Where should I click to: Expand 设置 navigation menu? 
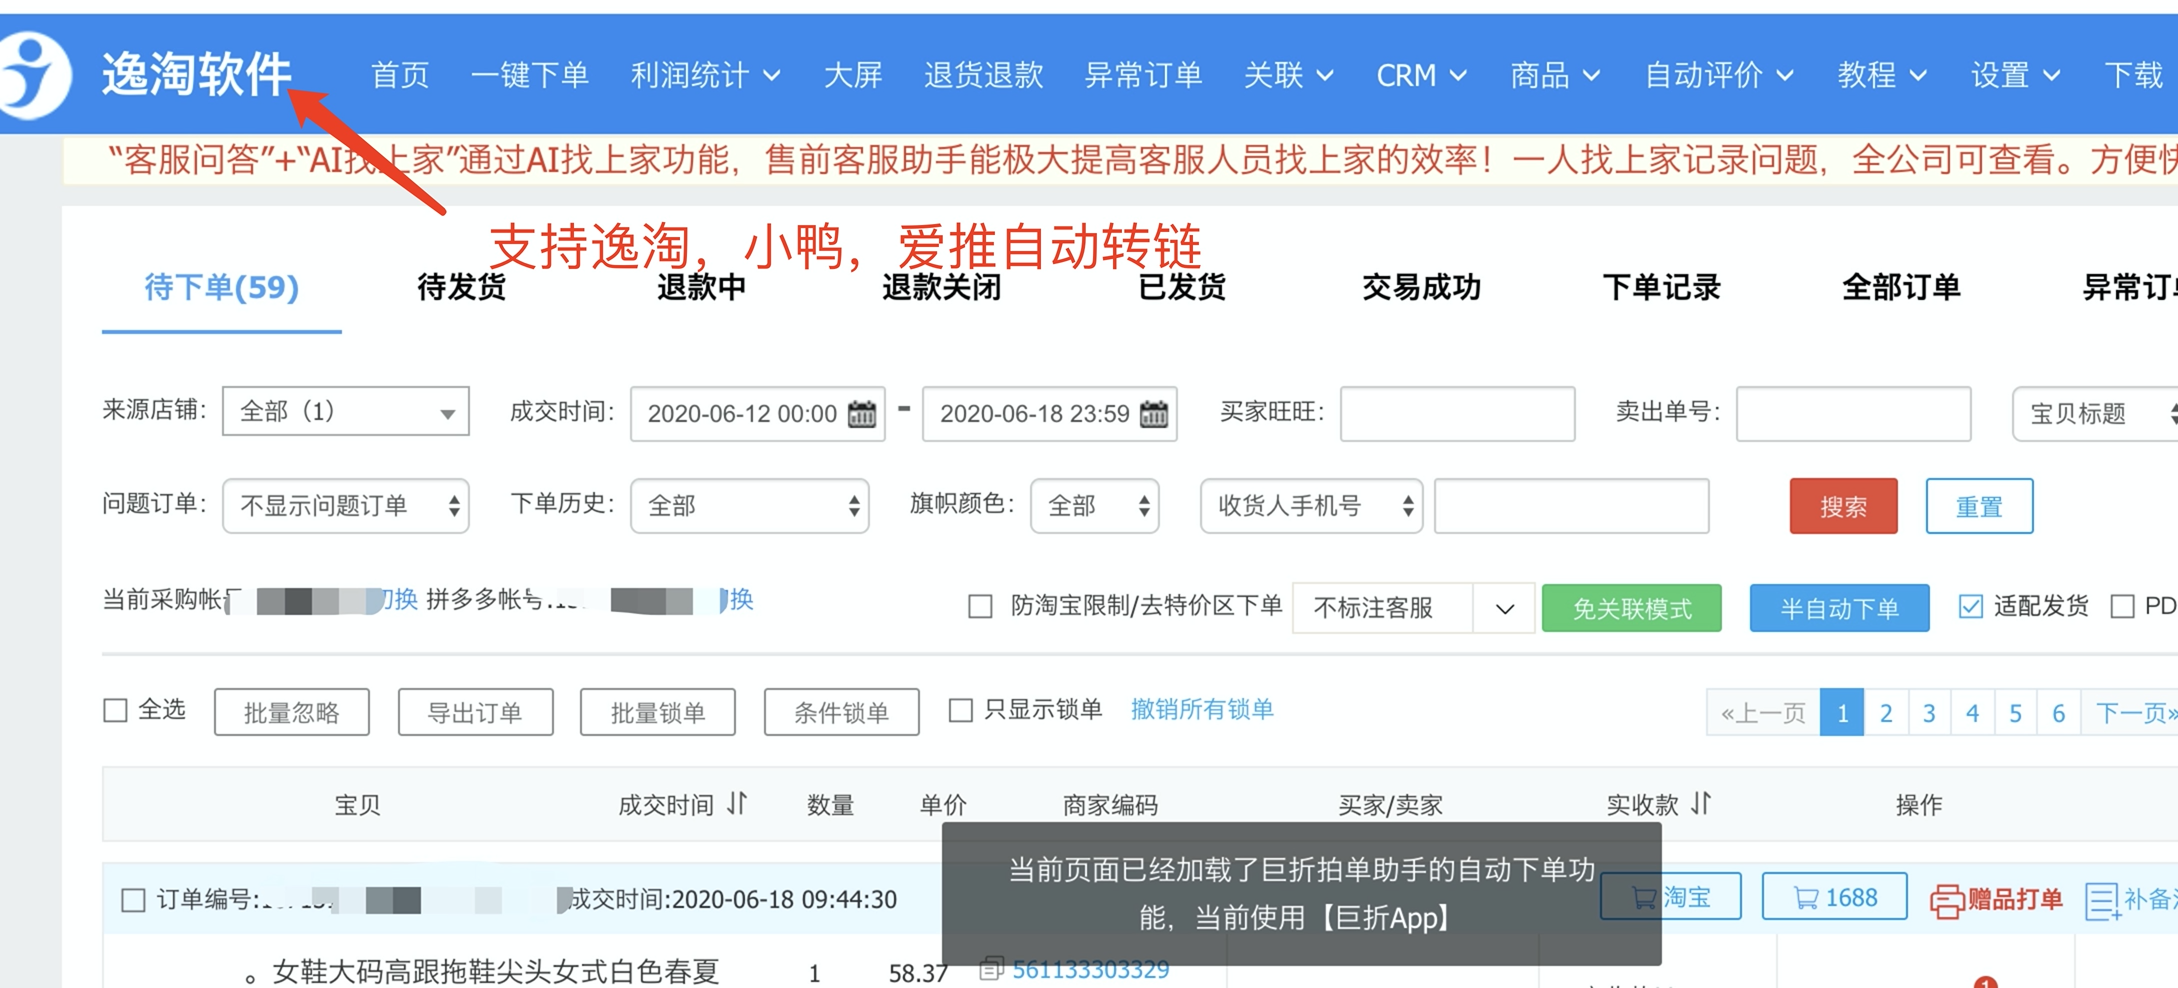(x=2015, y=75)
